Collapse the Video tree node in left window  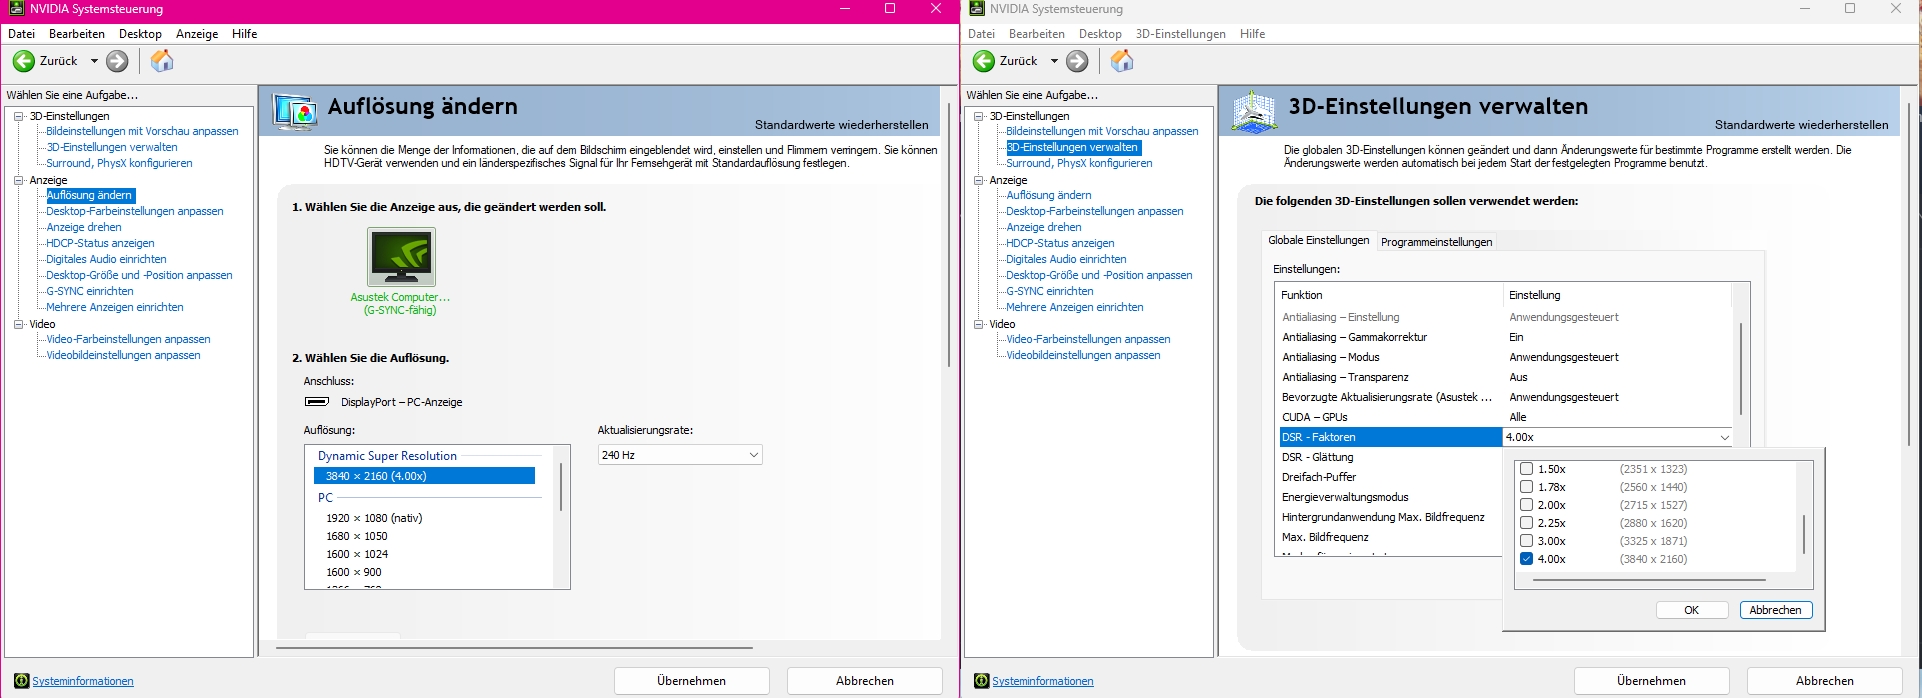coord(18,324)
